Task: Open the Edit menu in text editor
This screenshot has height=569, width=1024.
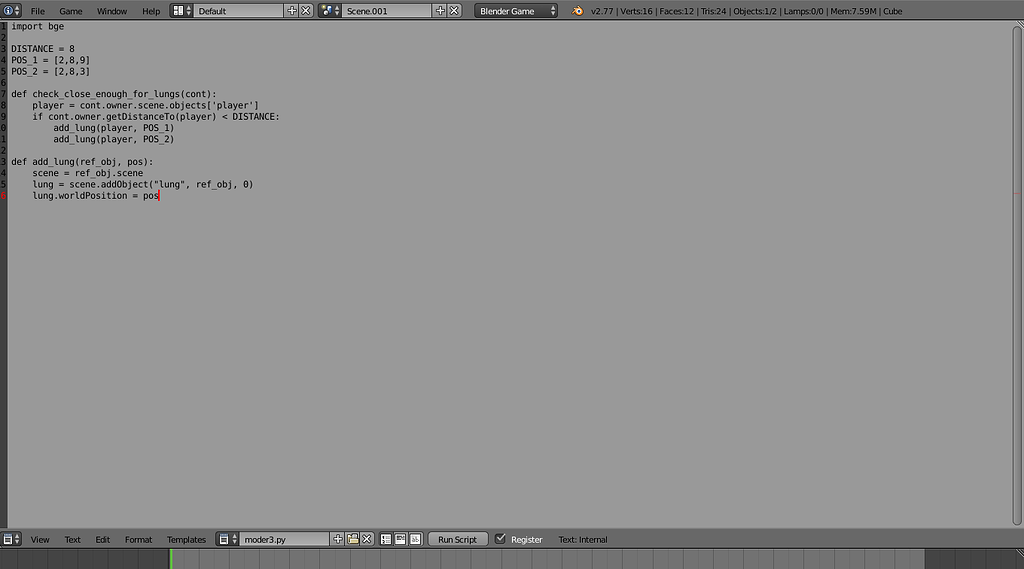Action: (x=103, y=540)
